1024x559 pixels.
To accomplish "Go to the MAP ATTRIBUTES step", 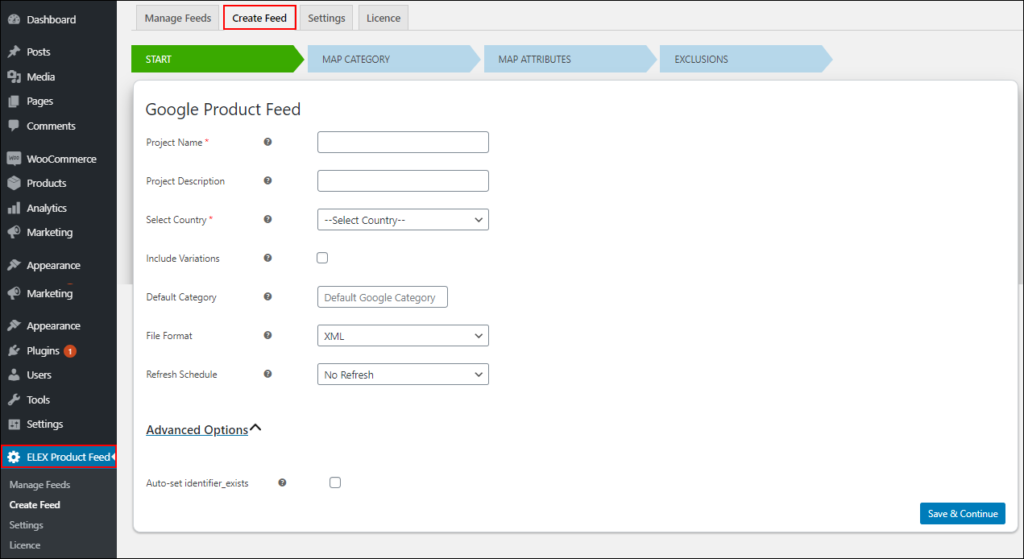I will (570, 59).
